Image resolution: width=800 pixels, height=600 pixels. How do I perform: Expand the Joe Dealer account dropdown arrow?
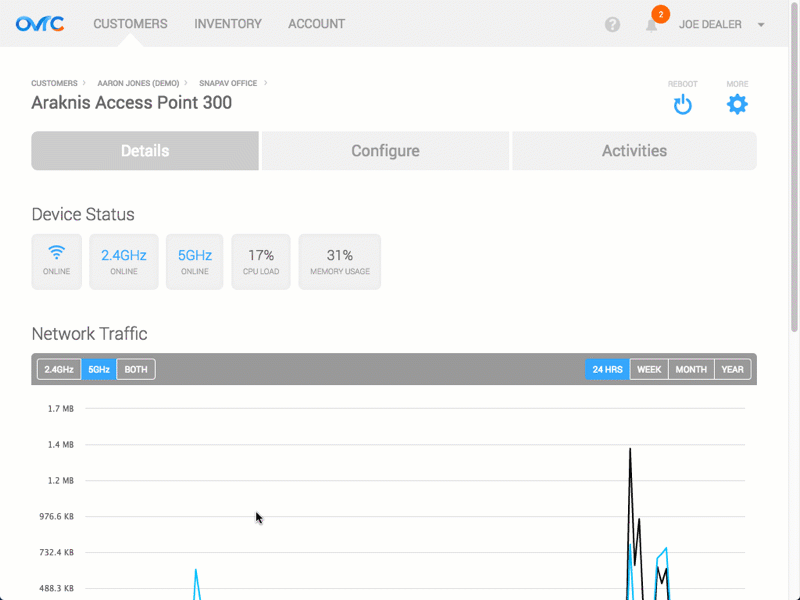(x=761, y=24)
